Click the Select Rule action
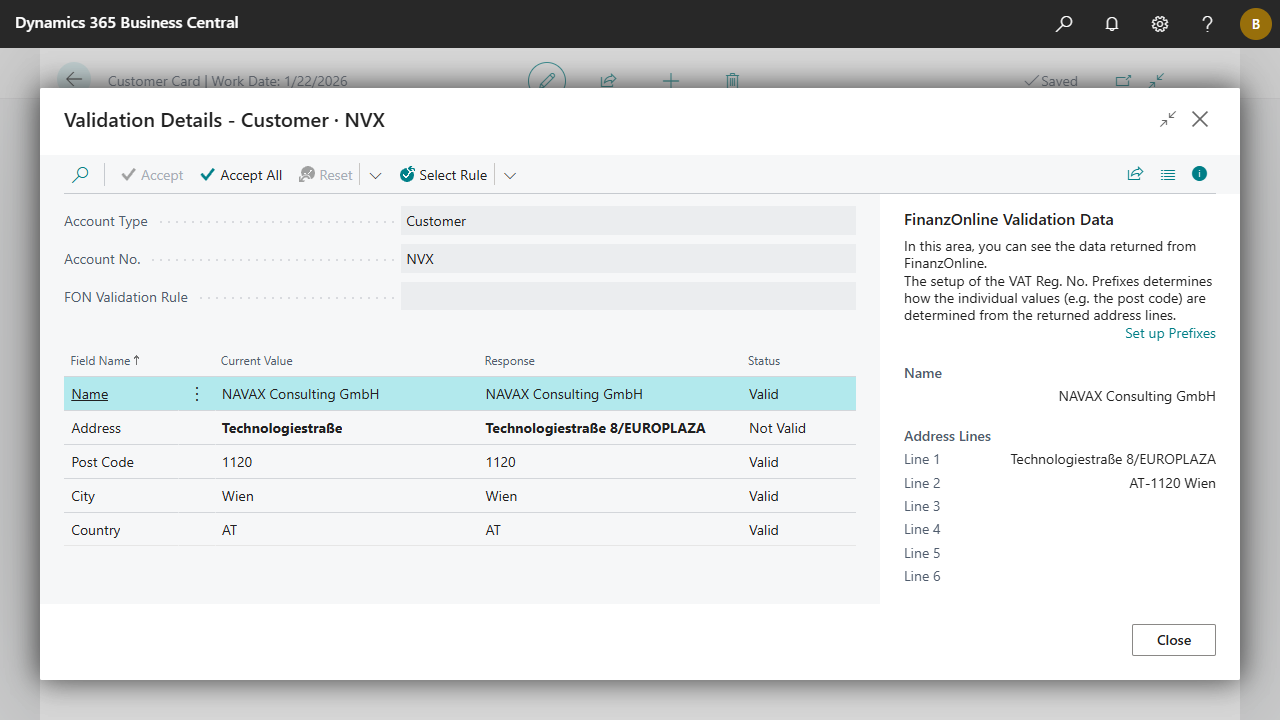 point(443,175)
